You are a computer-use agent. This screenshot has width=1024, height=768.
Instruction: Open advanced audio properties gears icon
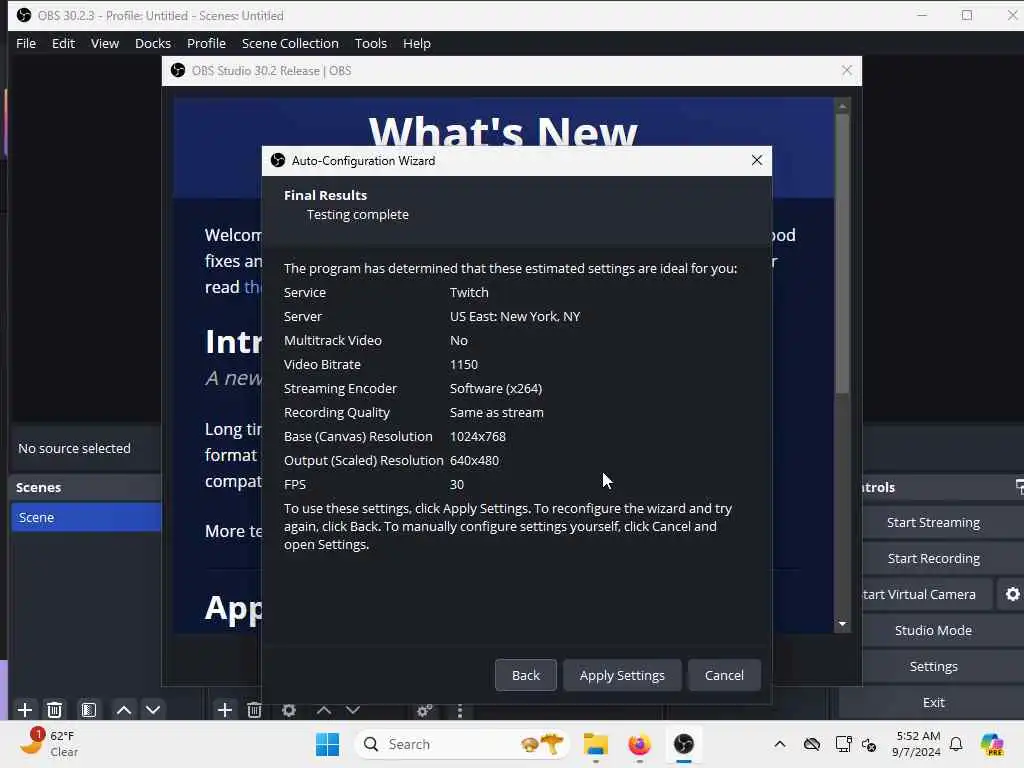424,710
